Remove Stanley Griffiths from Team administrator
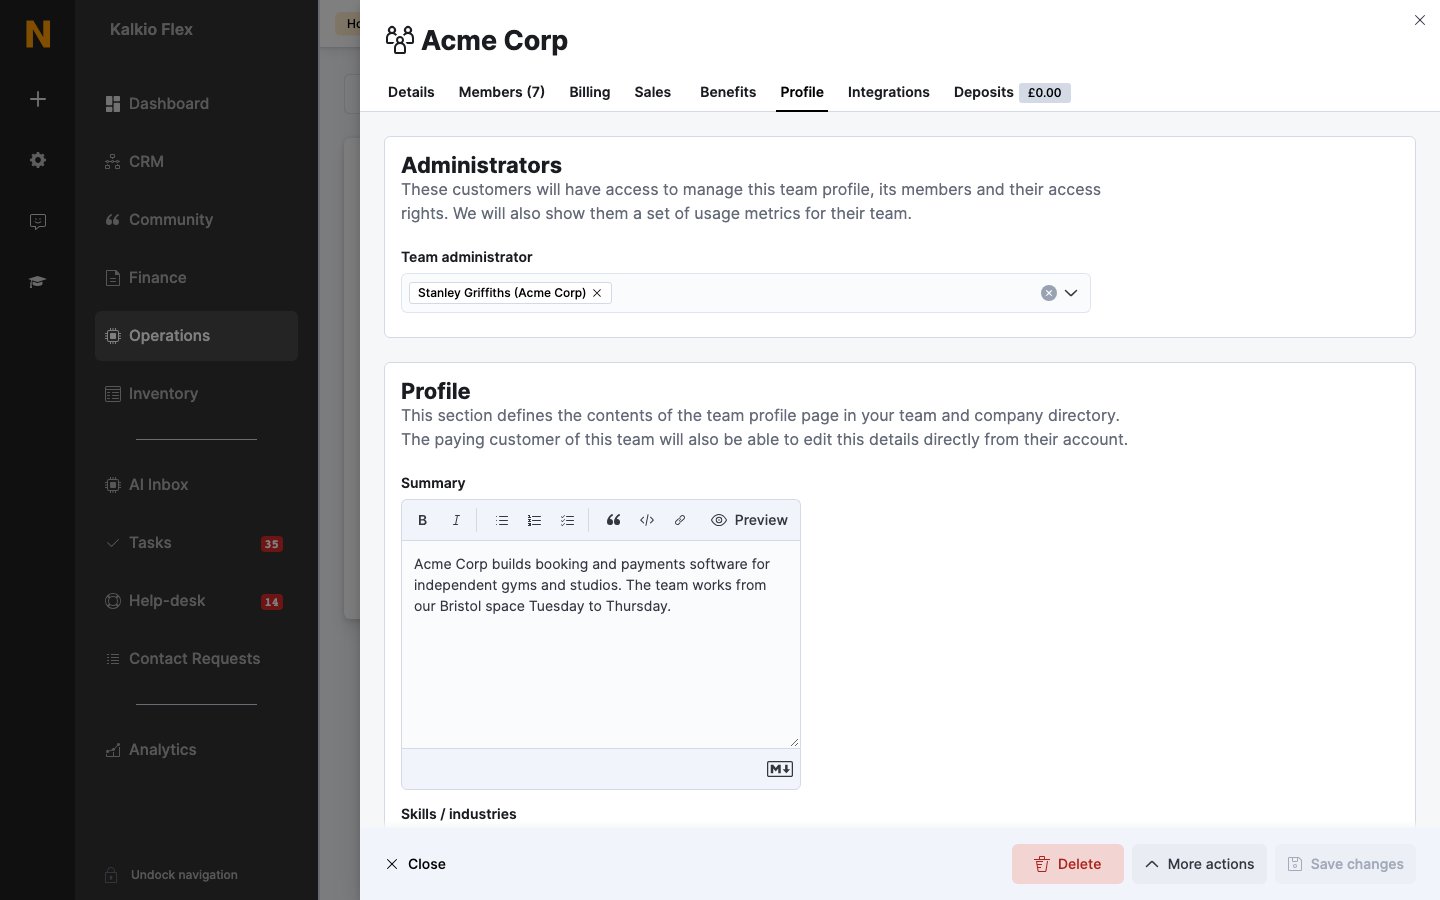This screenshot has width=1440, height=900. (x=597, y=293)
